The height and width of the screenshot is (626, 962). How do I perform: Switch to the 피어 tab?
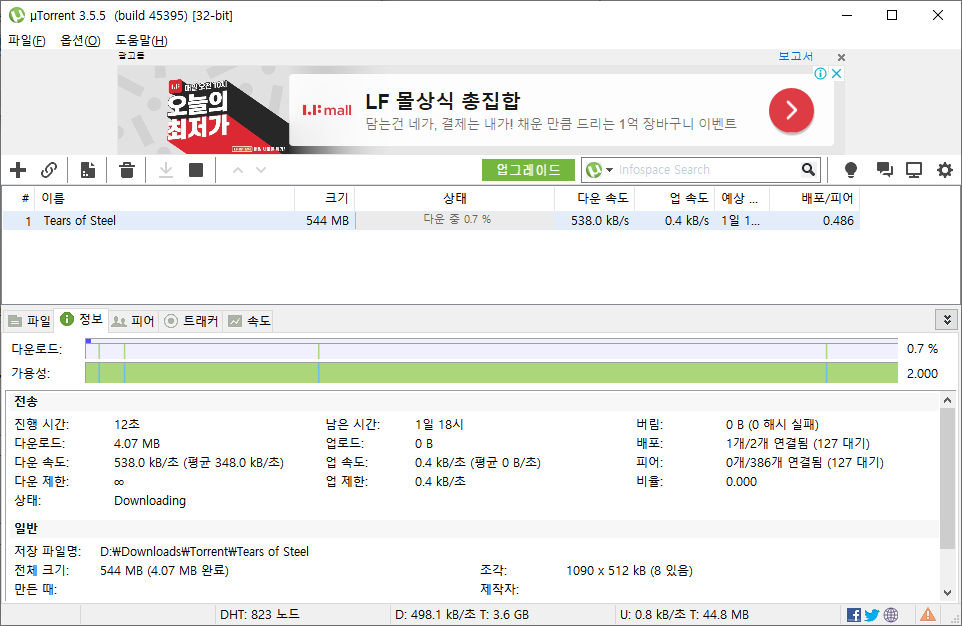(x=134, y=320)
